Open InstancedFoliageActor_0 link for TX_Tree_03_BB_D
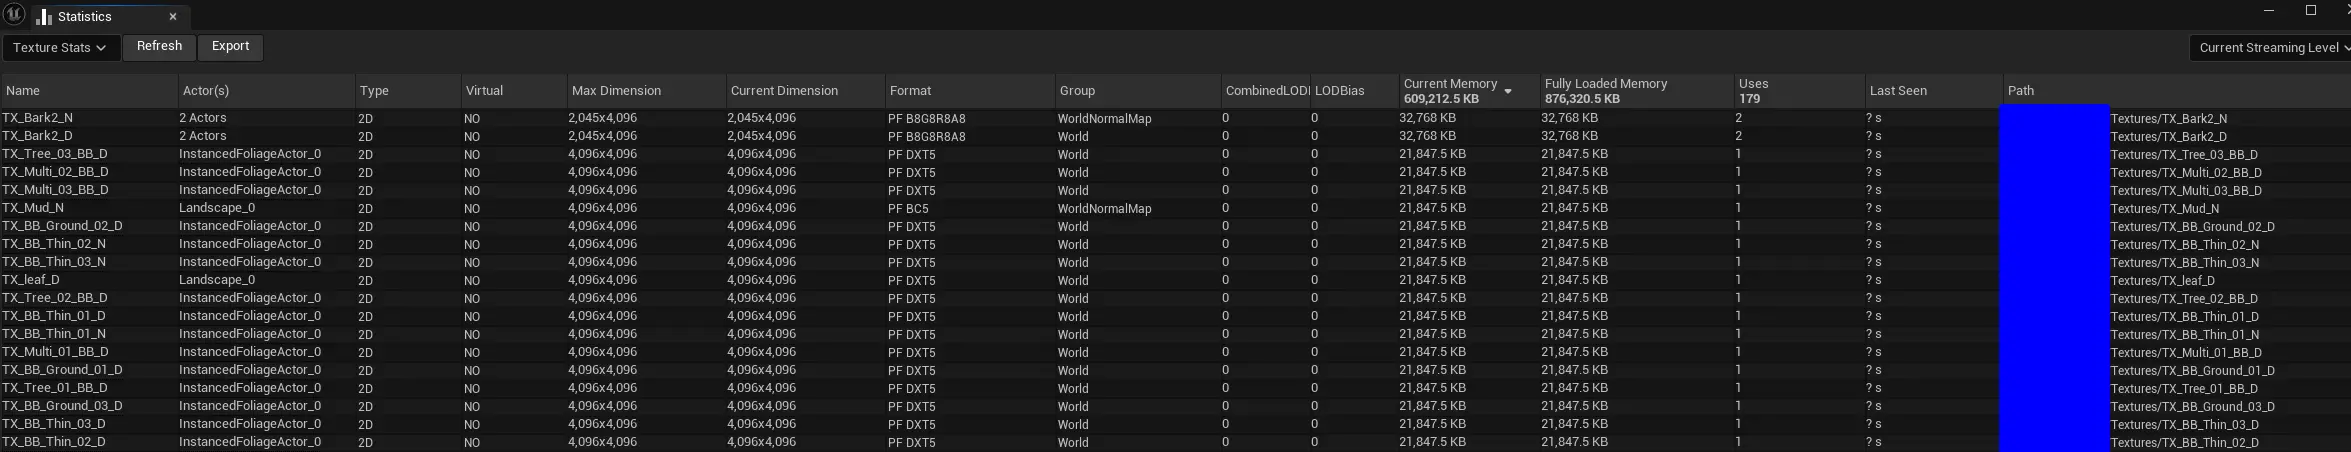Image resolution: width=2351 pixels, height=452 pixels. point(250,154)
